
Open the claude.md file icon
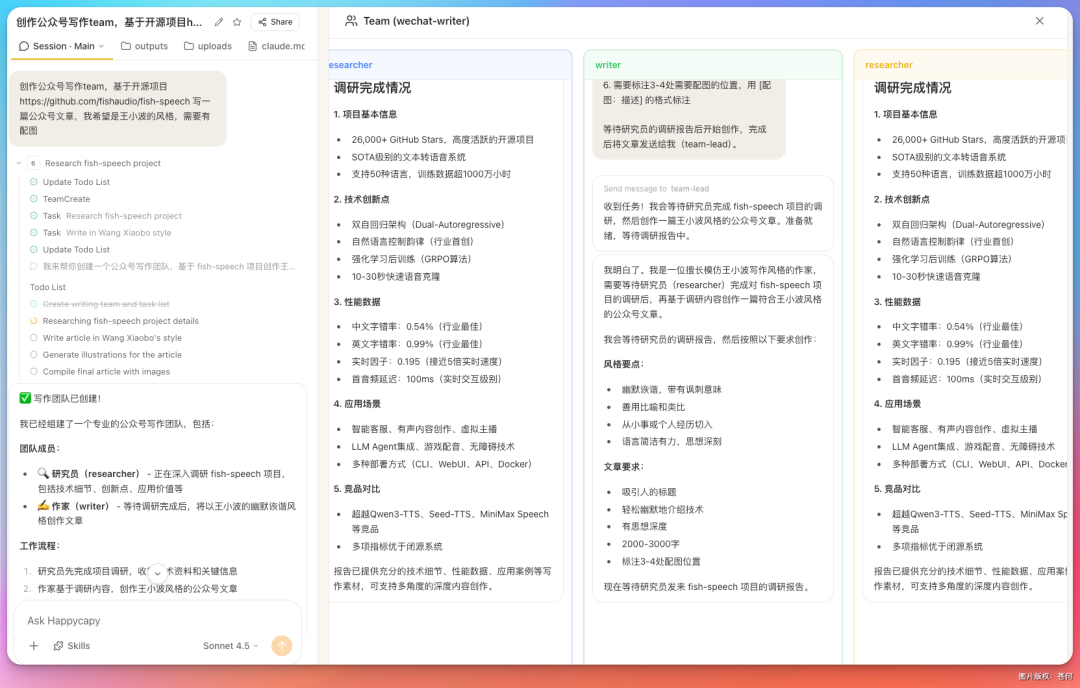pos(253,45)
